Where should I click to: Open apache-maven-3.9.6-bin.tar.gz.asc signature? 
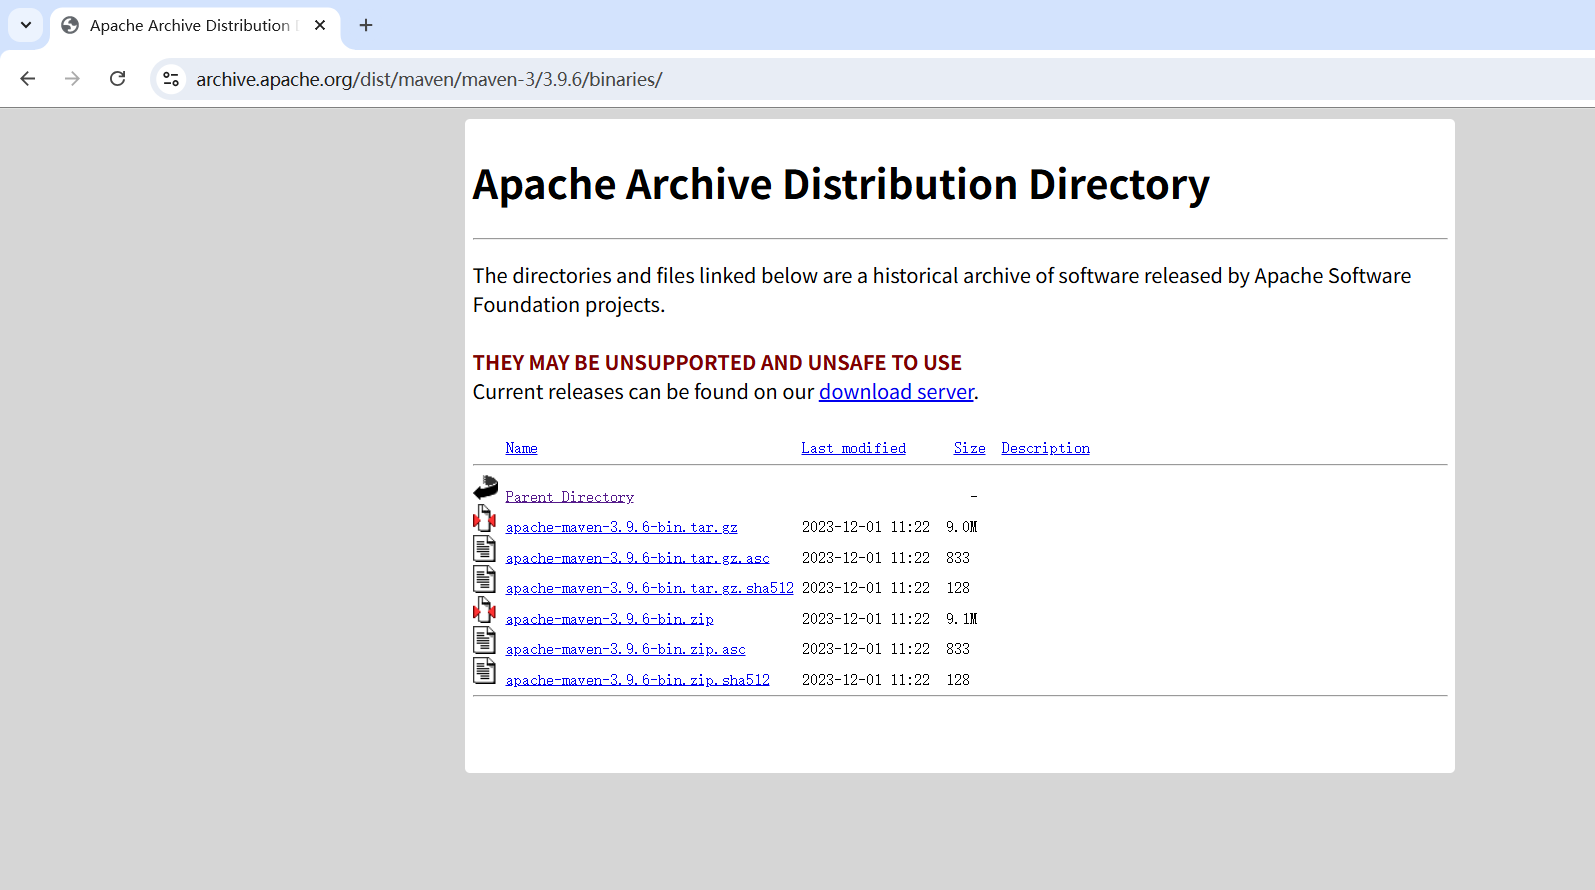(x=637, y=558)
